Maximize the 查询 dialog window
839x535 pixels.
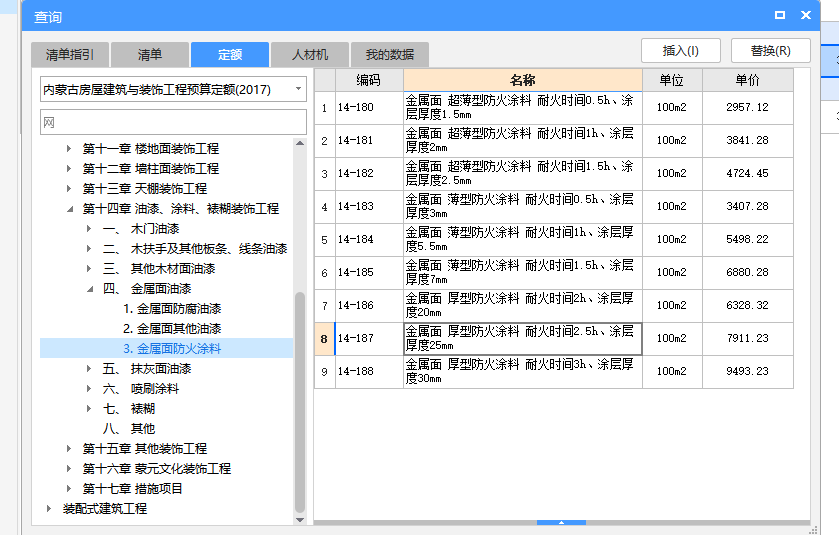click(x=780, y=16)
